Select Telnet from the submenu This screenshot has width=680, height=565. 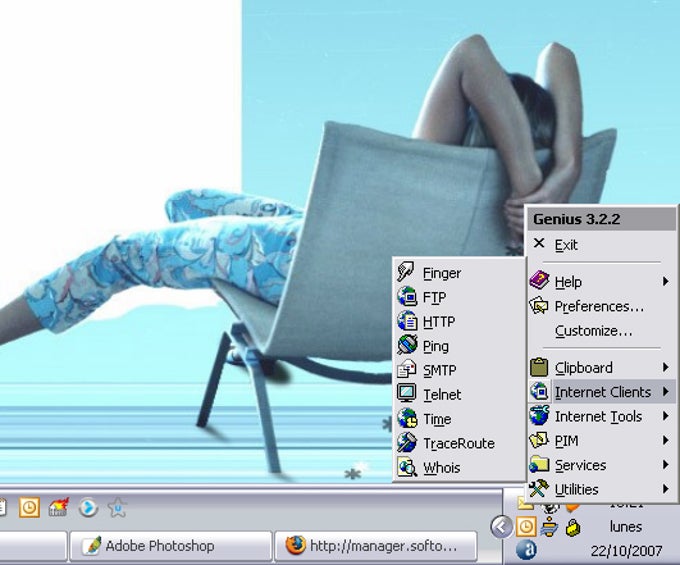click(x=459, y=394)
